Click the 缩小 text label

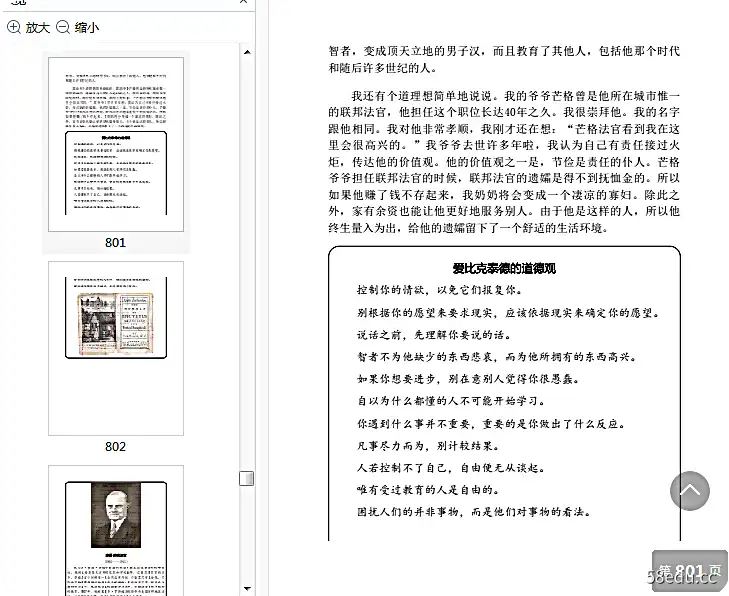(x=87, y=28)
